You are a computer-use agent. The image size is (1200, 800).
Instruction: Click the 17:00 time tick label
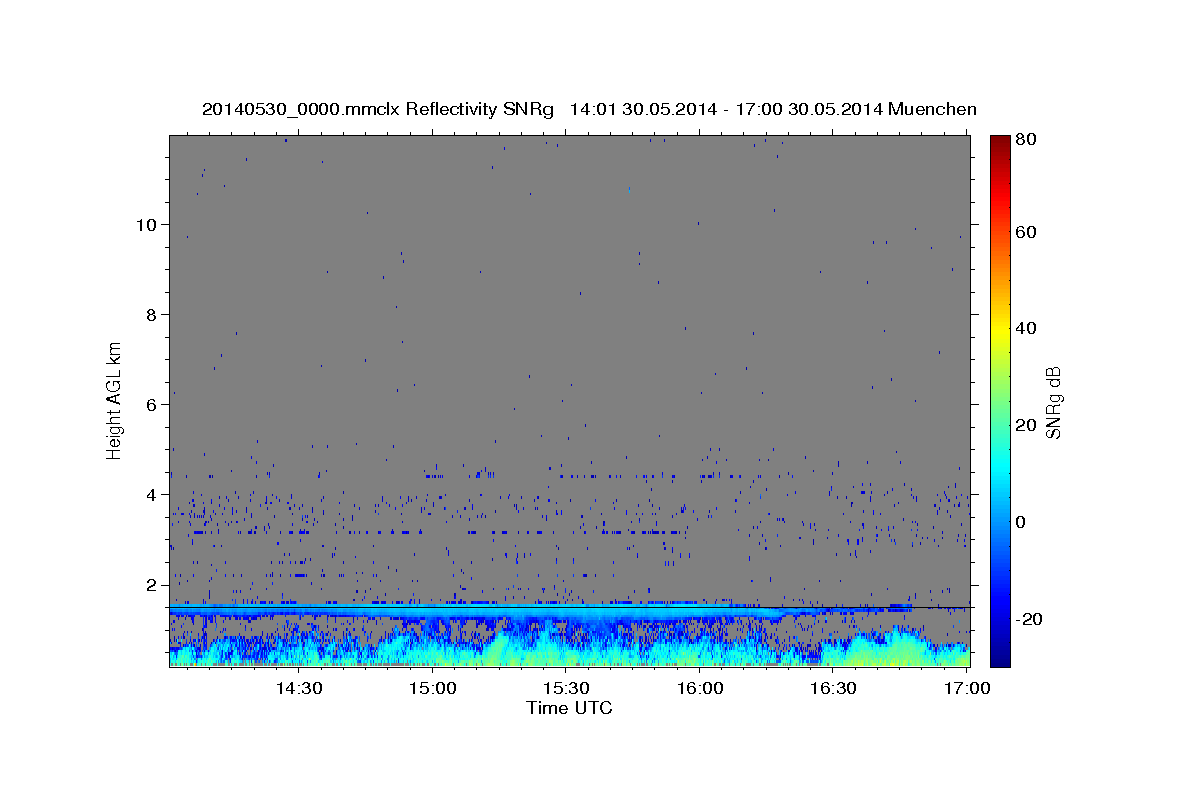coord(967,689)
